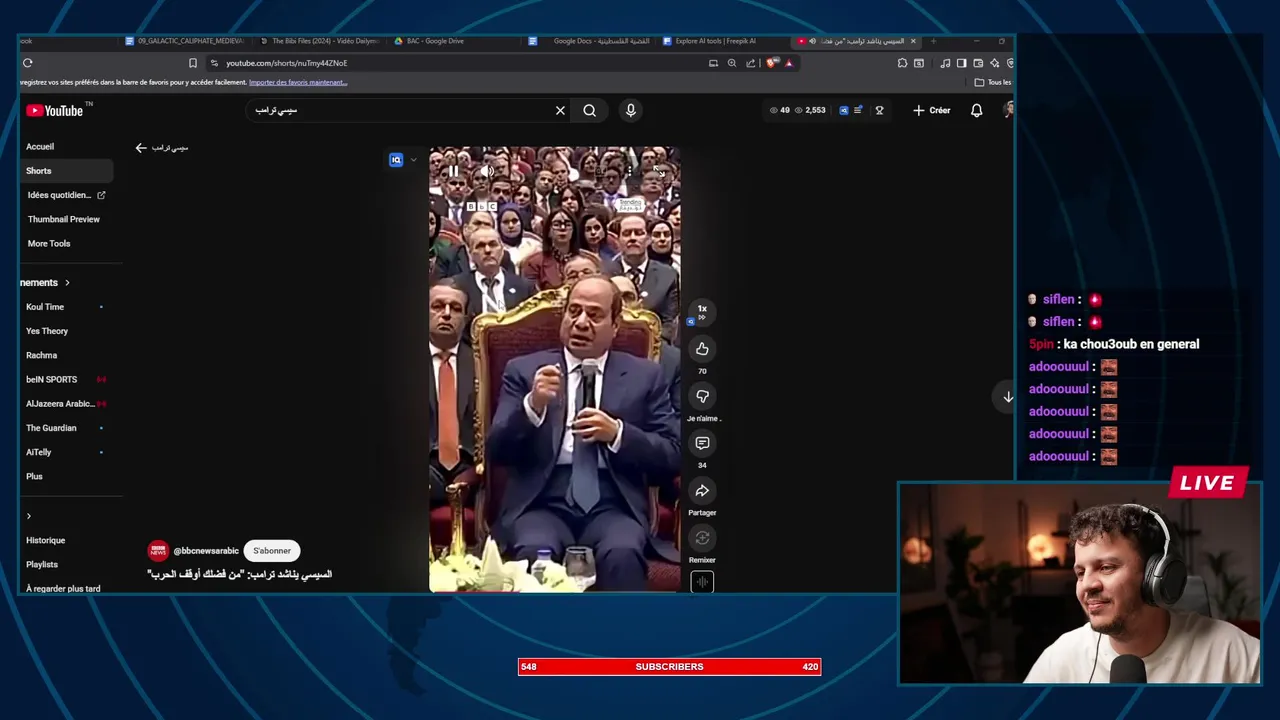Image resolution: width=1280 pixels, height=720 pixels.
Task: Open the AiTelly subscription
Action: [x=39, y=452]
